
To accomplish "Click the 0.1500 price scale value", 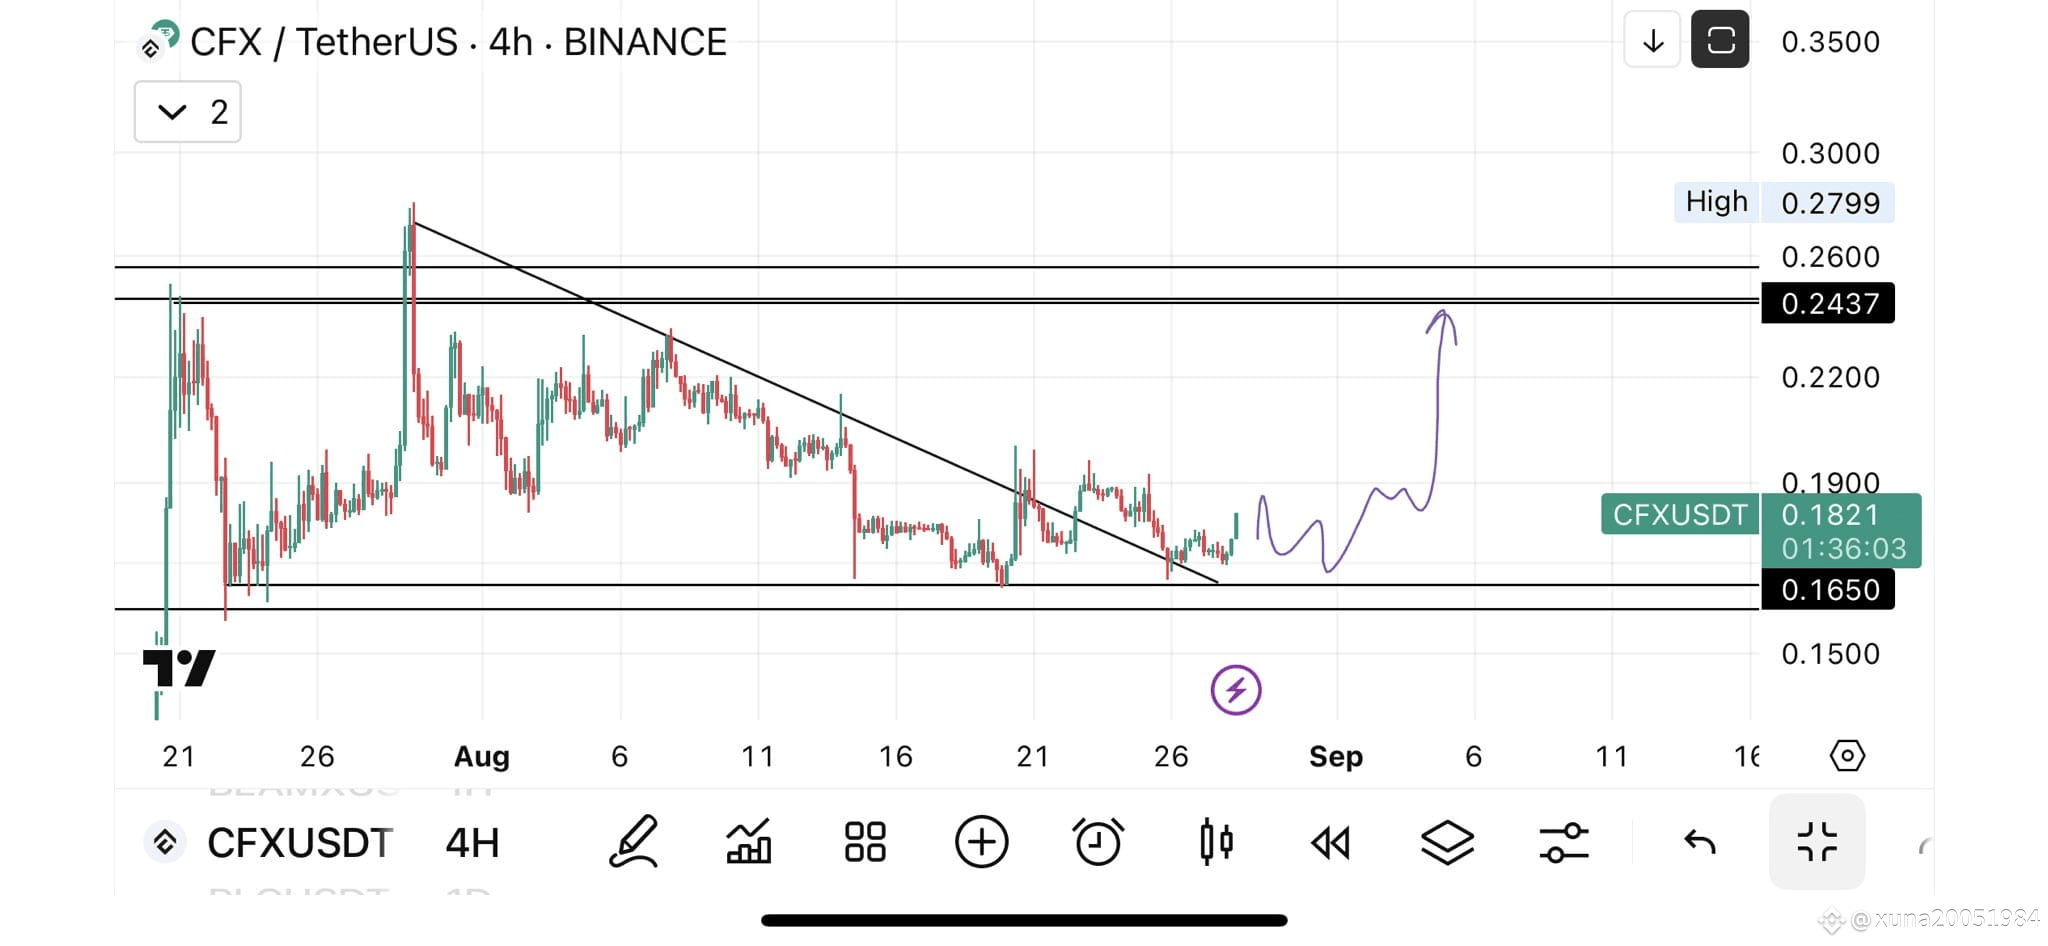I will (x=1830, y=654).
